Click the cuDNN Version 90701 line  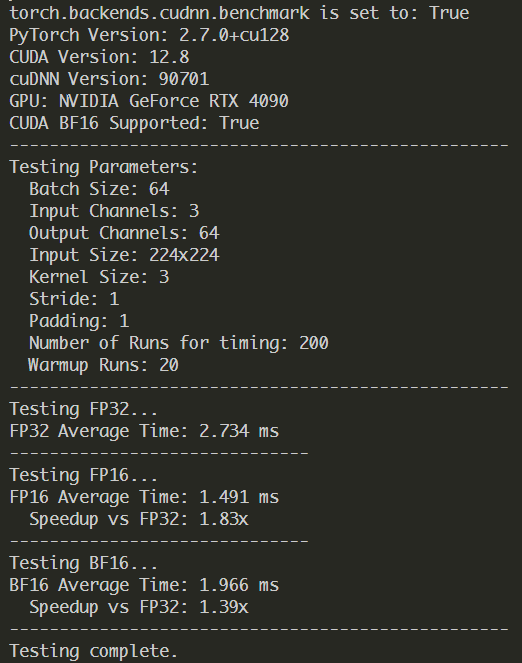[x=109, y=79]
